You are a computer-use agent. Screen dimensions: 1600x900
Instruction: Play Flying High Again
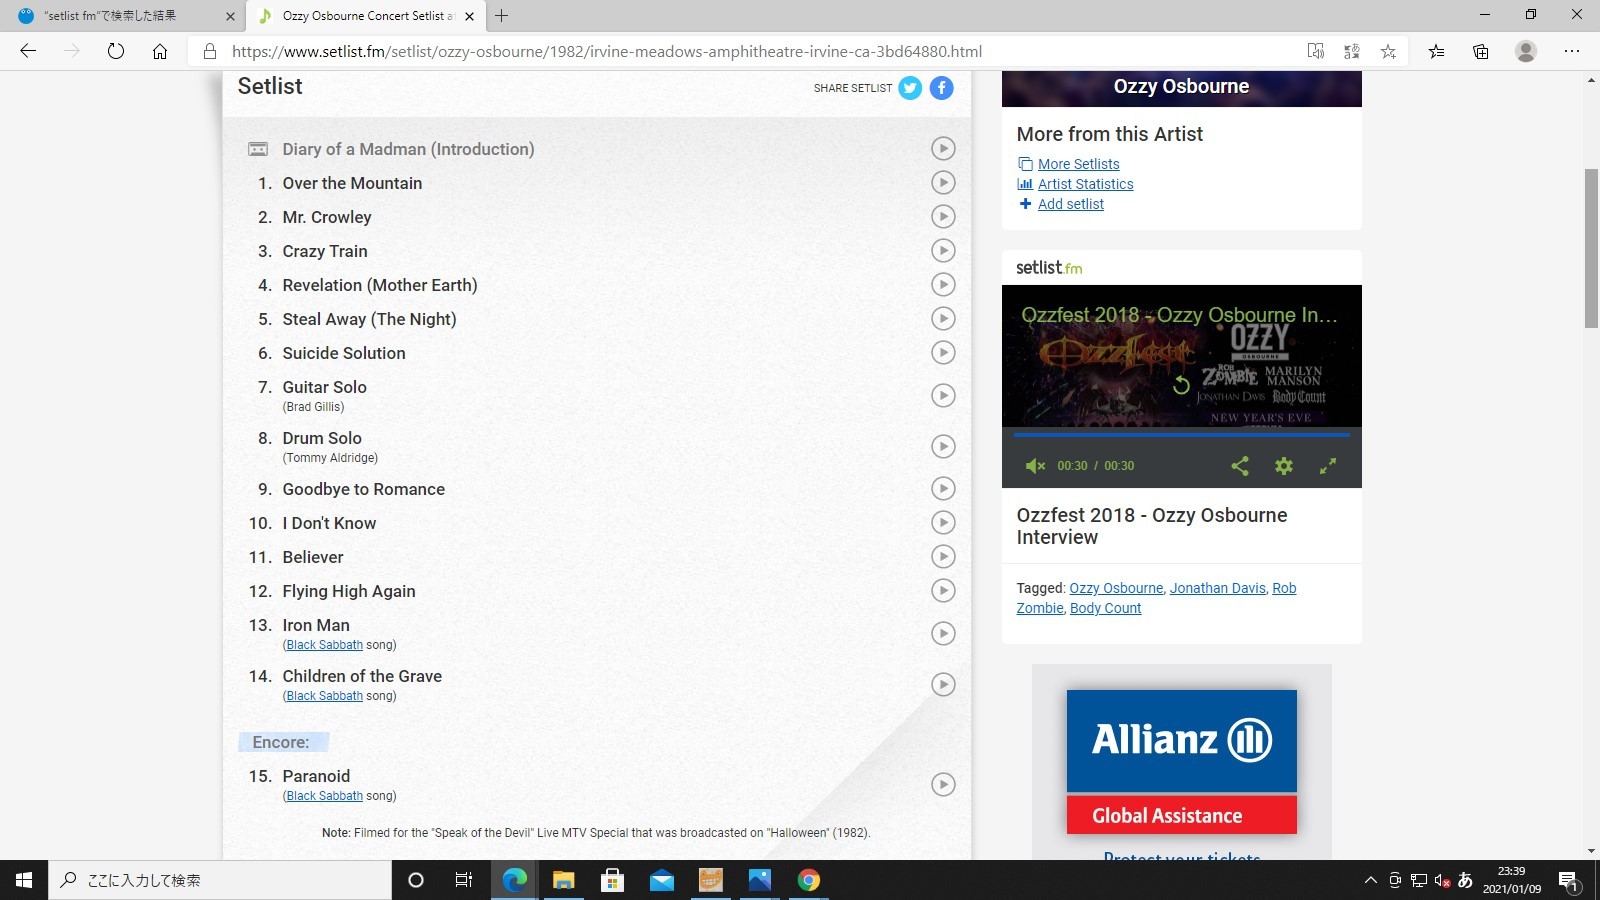(943, 591)
